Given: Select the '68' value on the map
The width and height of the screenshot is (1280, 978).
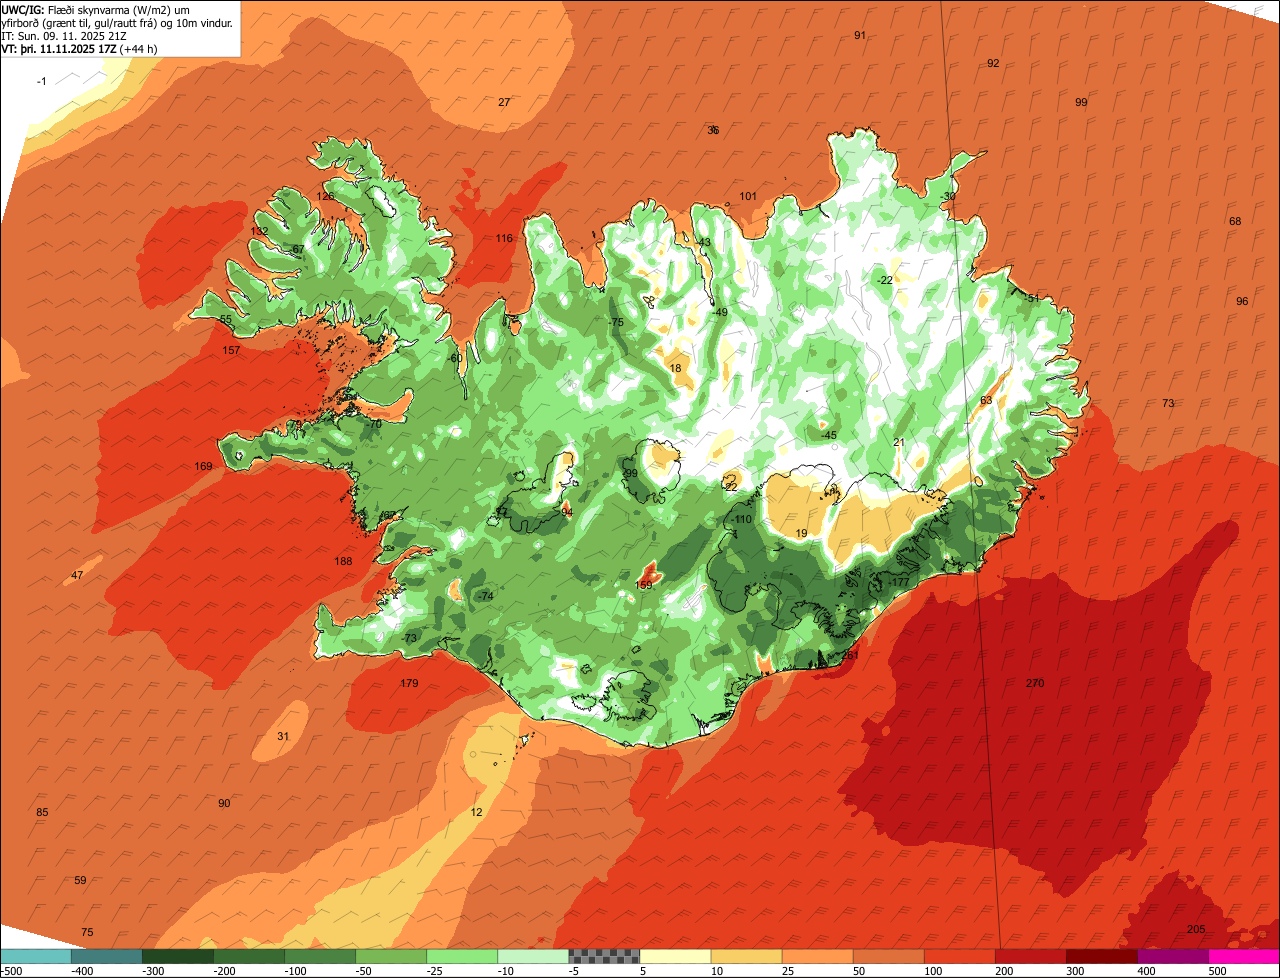Looking at the screenshot, I should [1235, 221].
